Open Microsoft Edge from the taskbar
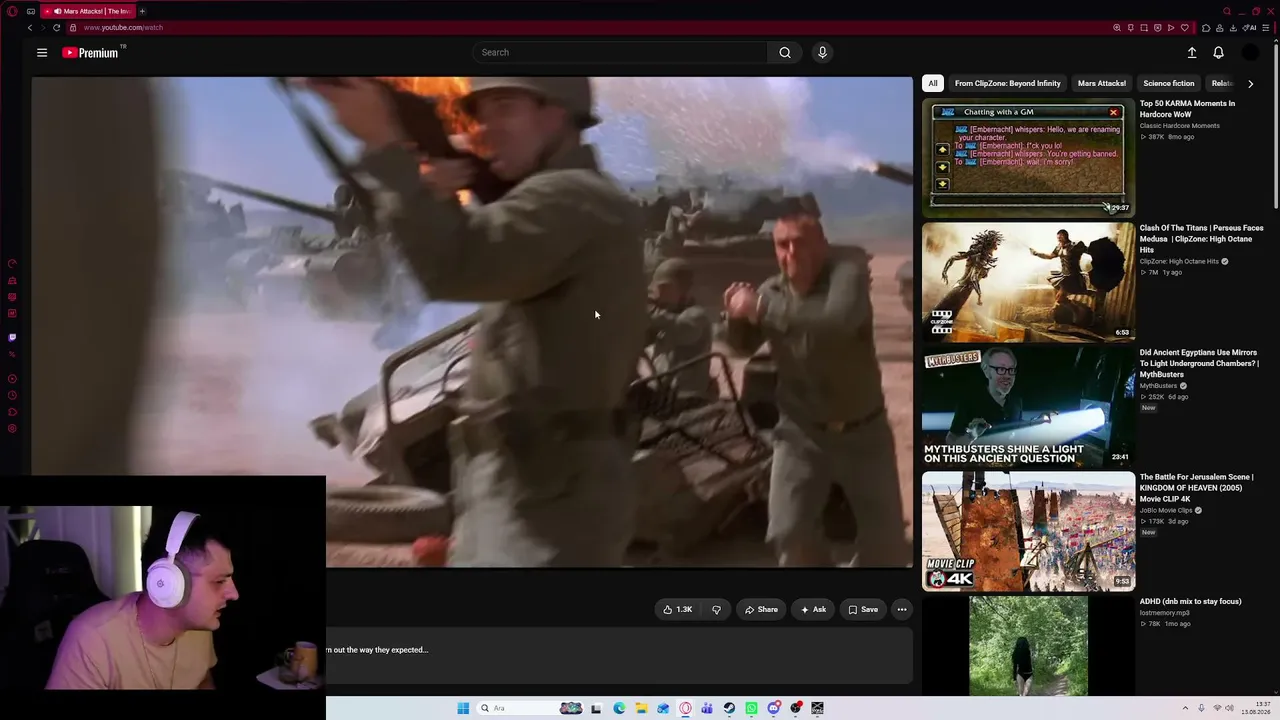 [x=619, y=708]
